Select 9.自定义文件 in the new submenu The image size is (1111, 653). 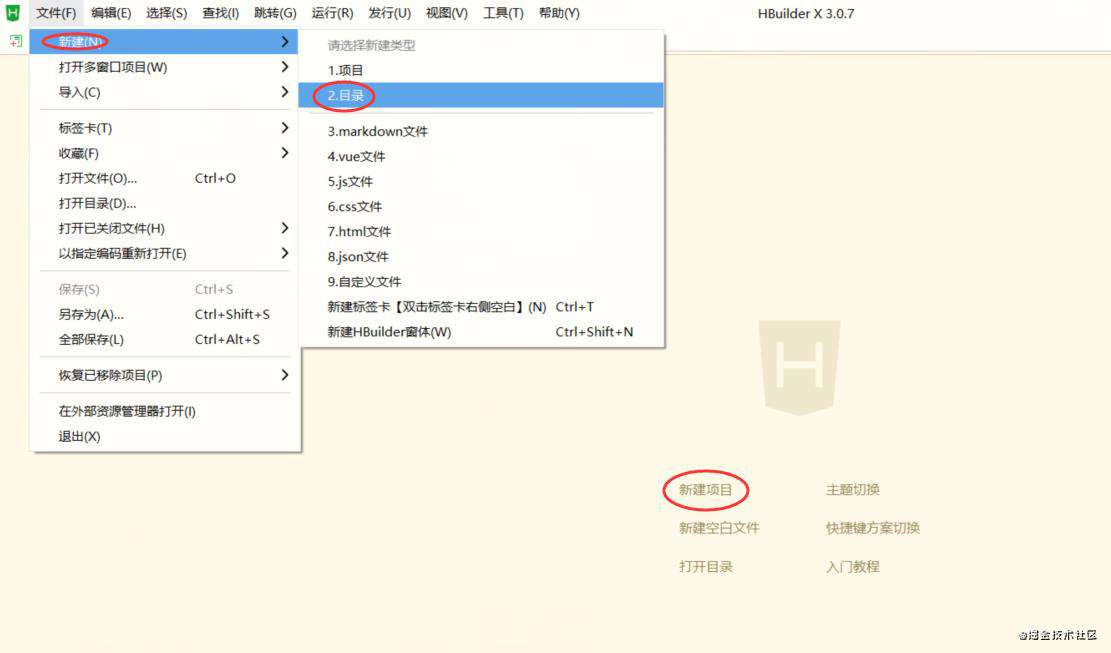pyautogui.click(x=481, y=282)
